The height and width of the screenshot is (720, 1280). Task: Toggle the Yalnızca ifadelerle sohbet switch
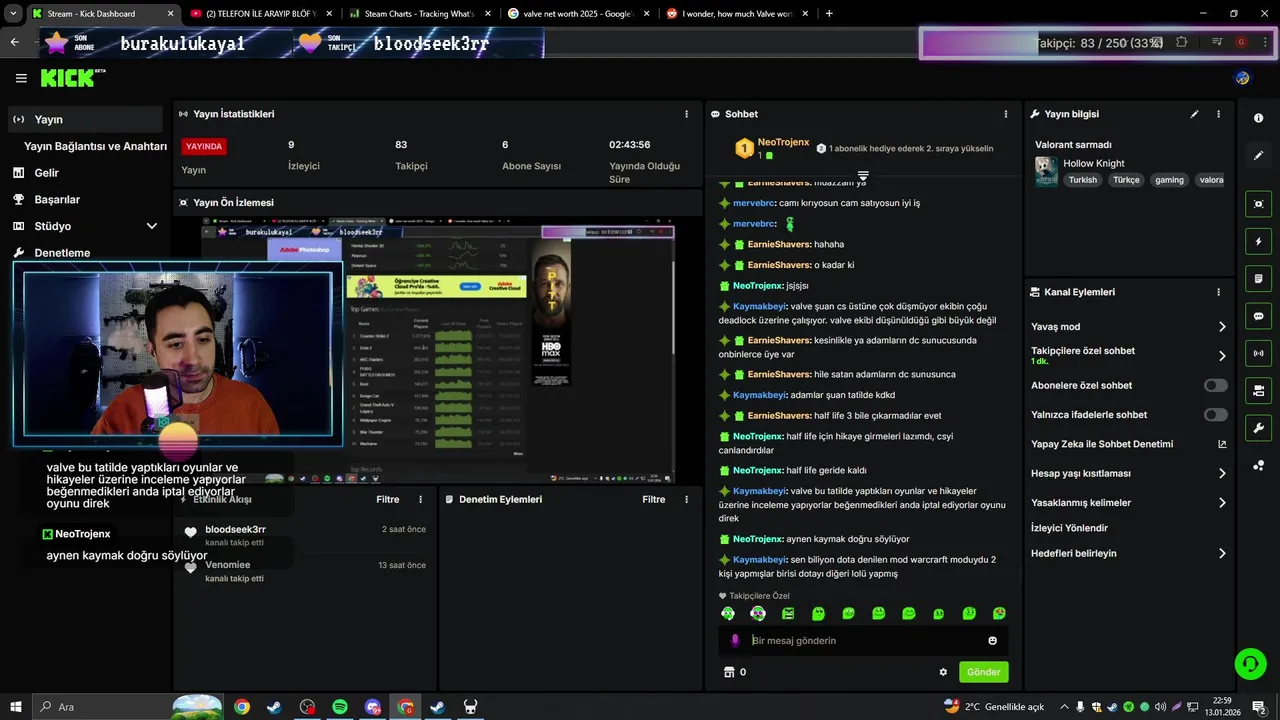click(x=1216, y=414)
